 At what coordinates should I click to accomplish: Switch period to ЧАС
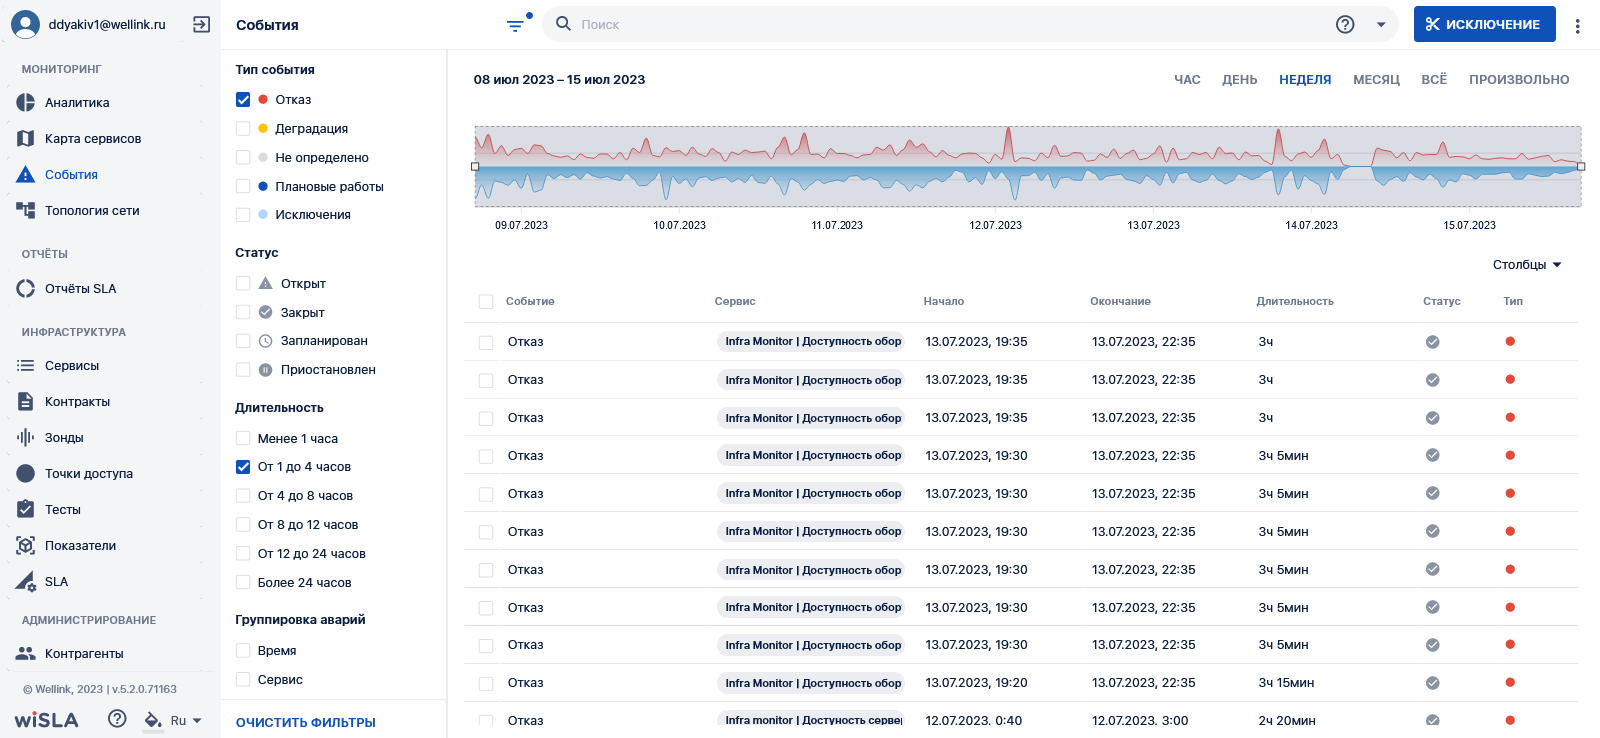pyautogui.click(x=1187, y=80)
